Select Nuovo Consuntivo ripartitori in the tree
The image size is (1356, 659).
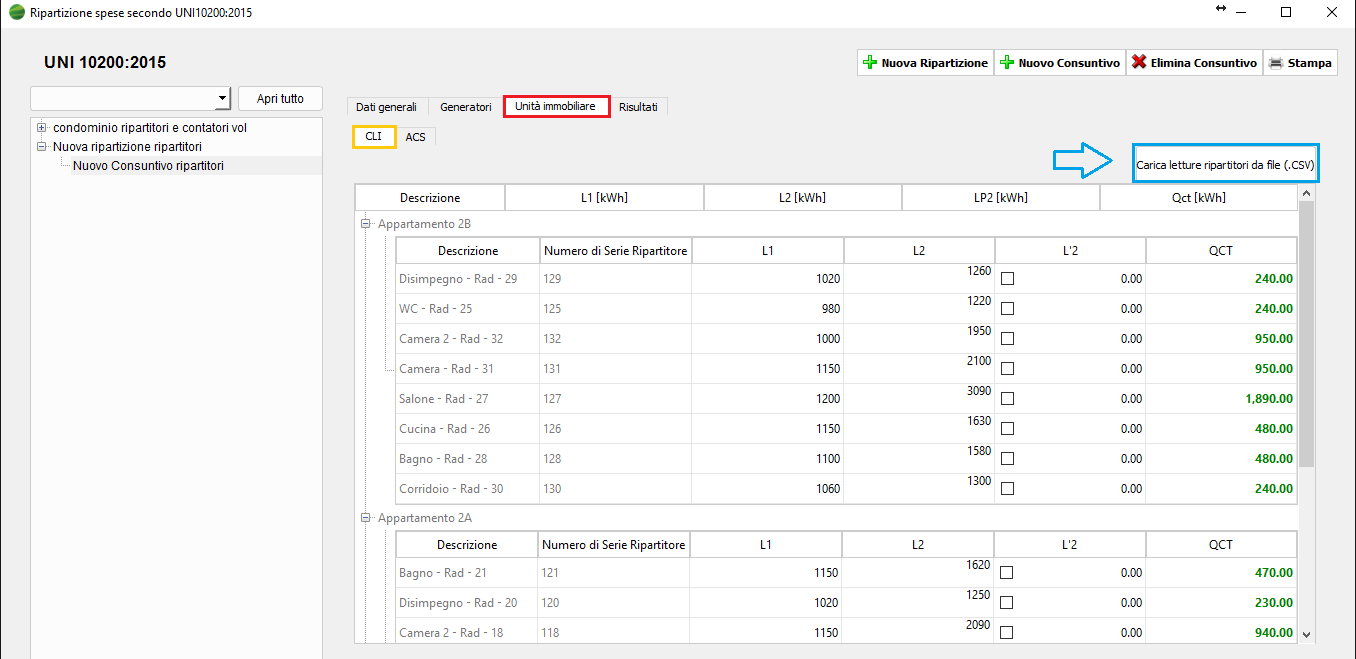click(148, 166)
